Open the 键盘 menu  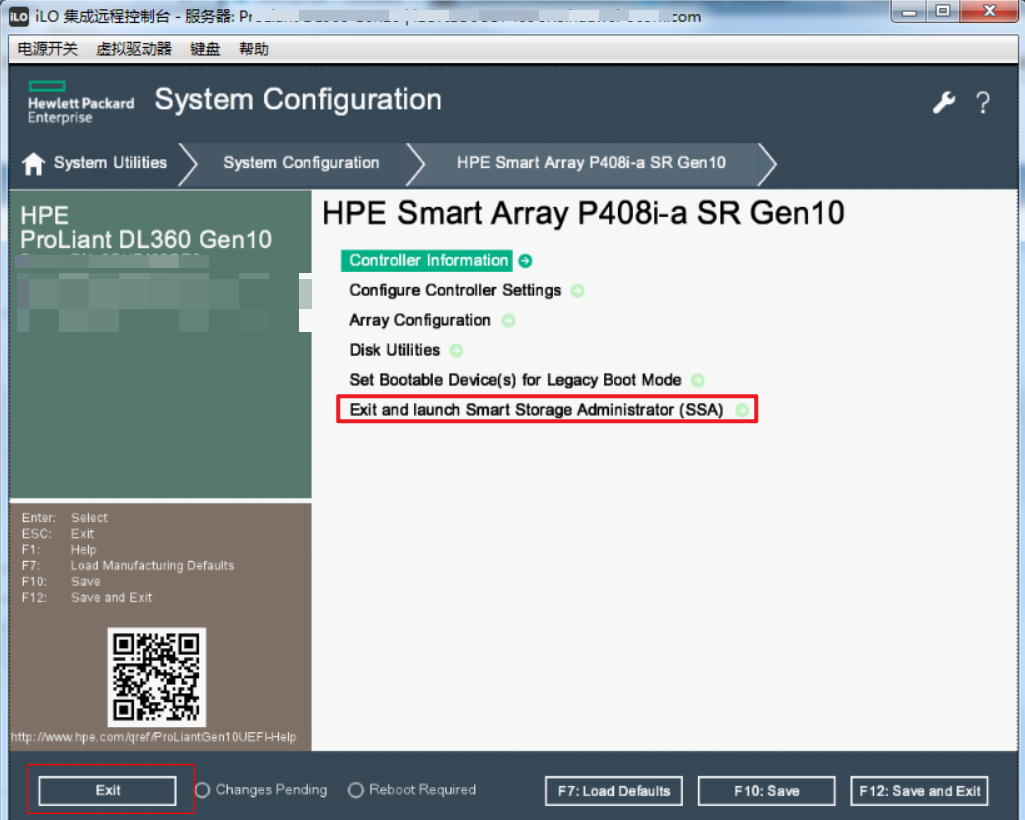pos(205,49)
